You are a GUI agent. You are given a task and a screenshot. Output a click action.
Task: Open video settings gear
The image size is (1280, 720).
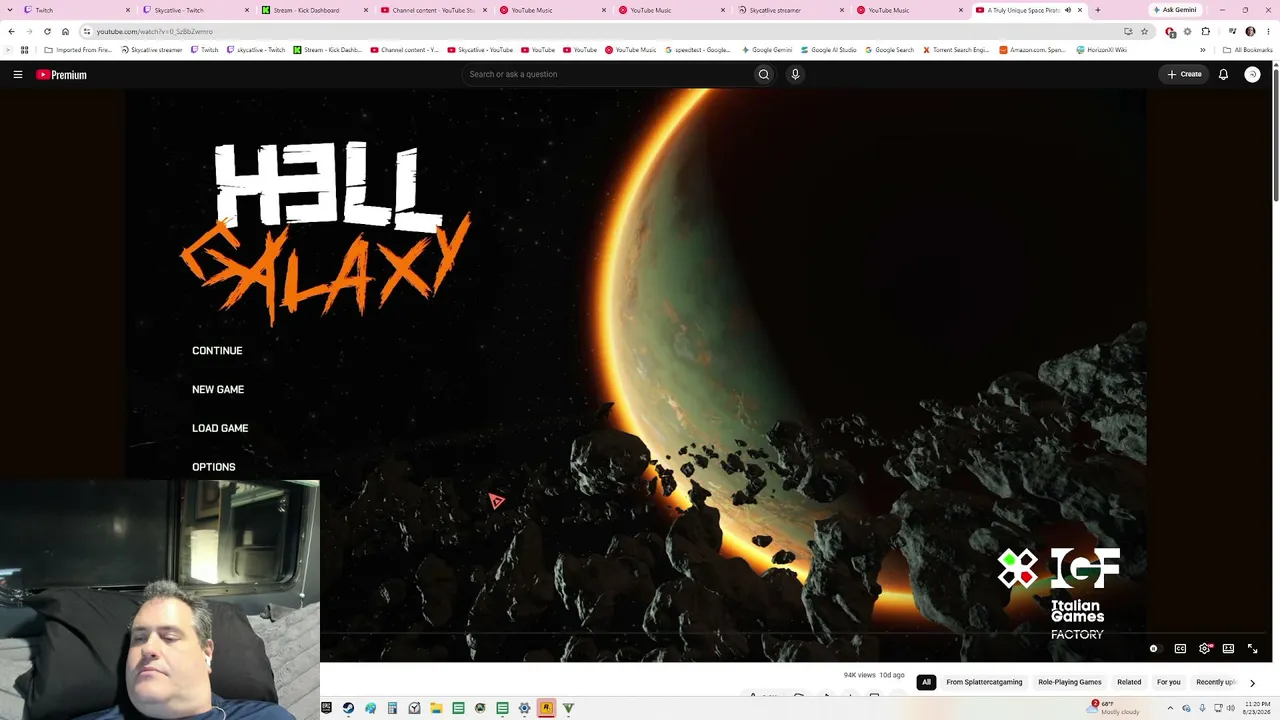click(x=1204, y=648)
